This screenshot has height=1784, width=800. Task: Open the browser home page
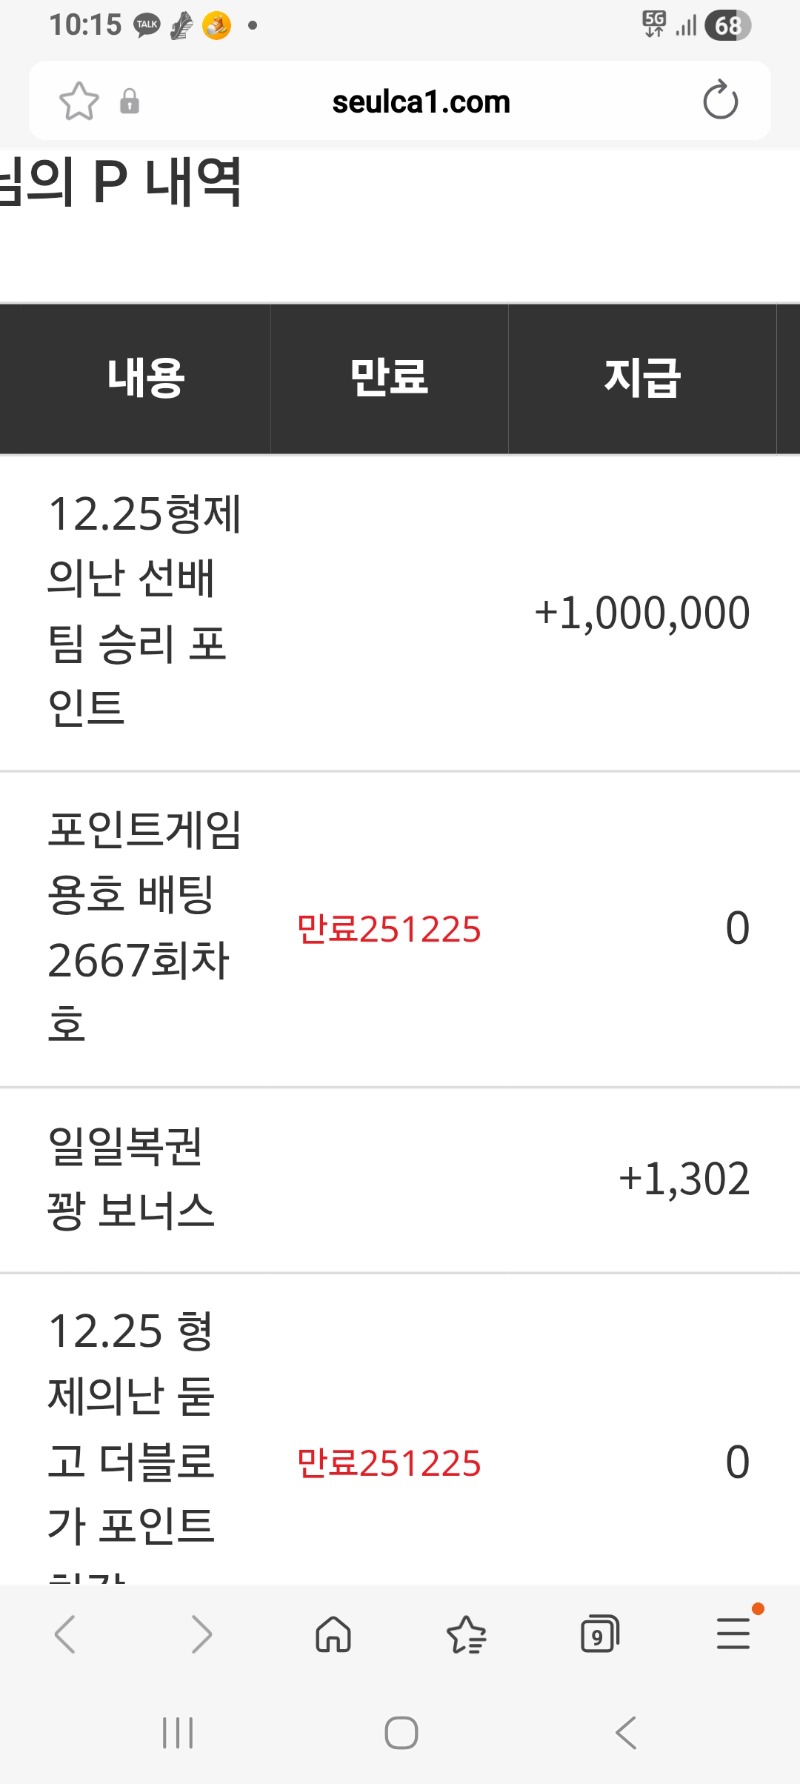coord(333,1635)
